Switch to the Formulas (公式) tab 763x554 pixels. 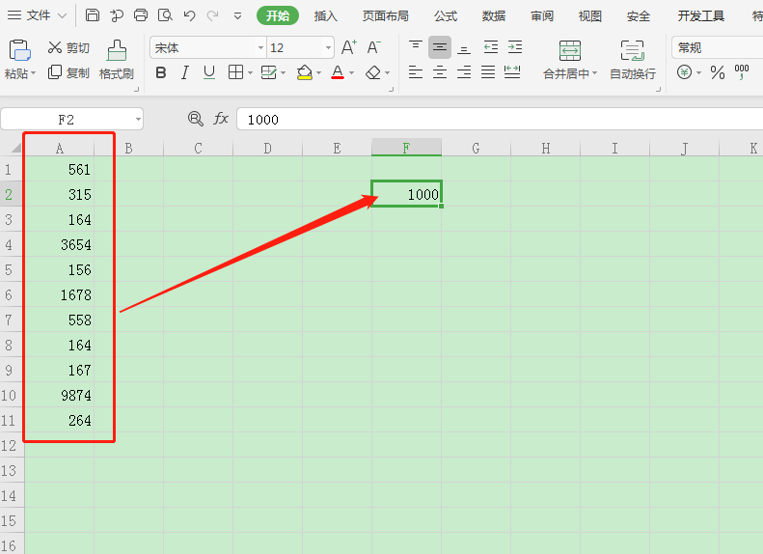tap(445, 16)
